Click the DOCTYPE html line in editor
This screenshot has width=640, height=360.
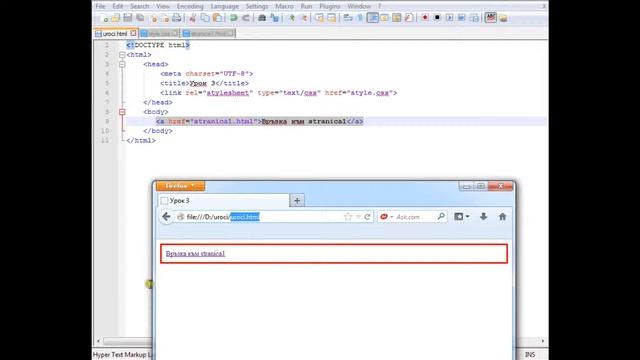point(158,45)
